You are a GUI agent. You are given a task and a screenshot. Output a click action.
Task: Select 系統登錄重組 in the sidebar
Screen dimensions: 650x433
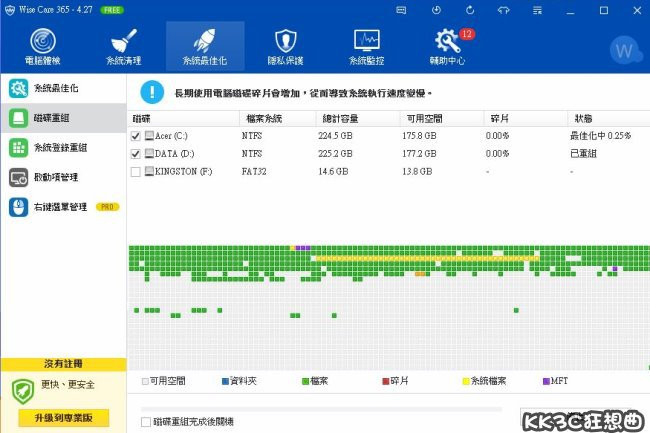63,148
